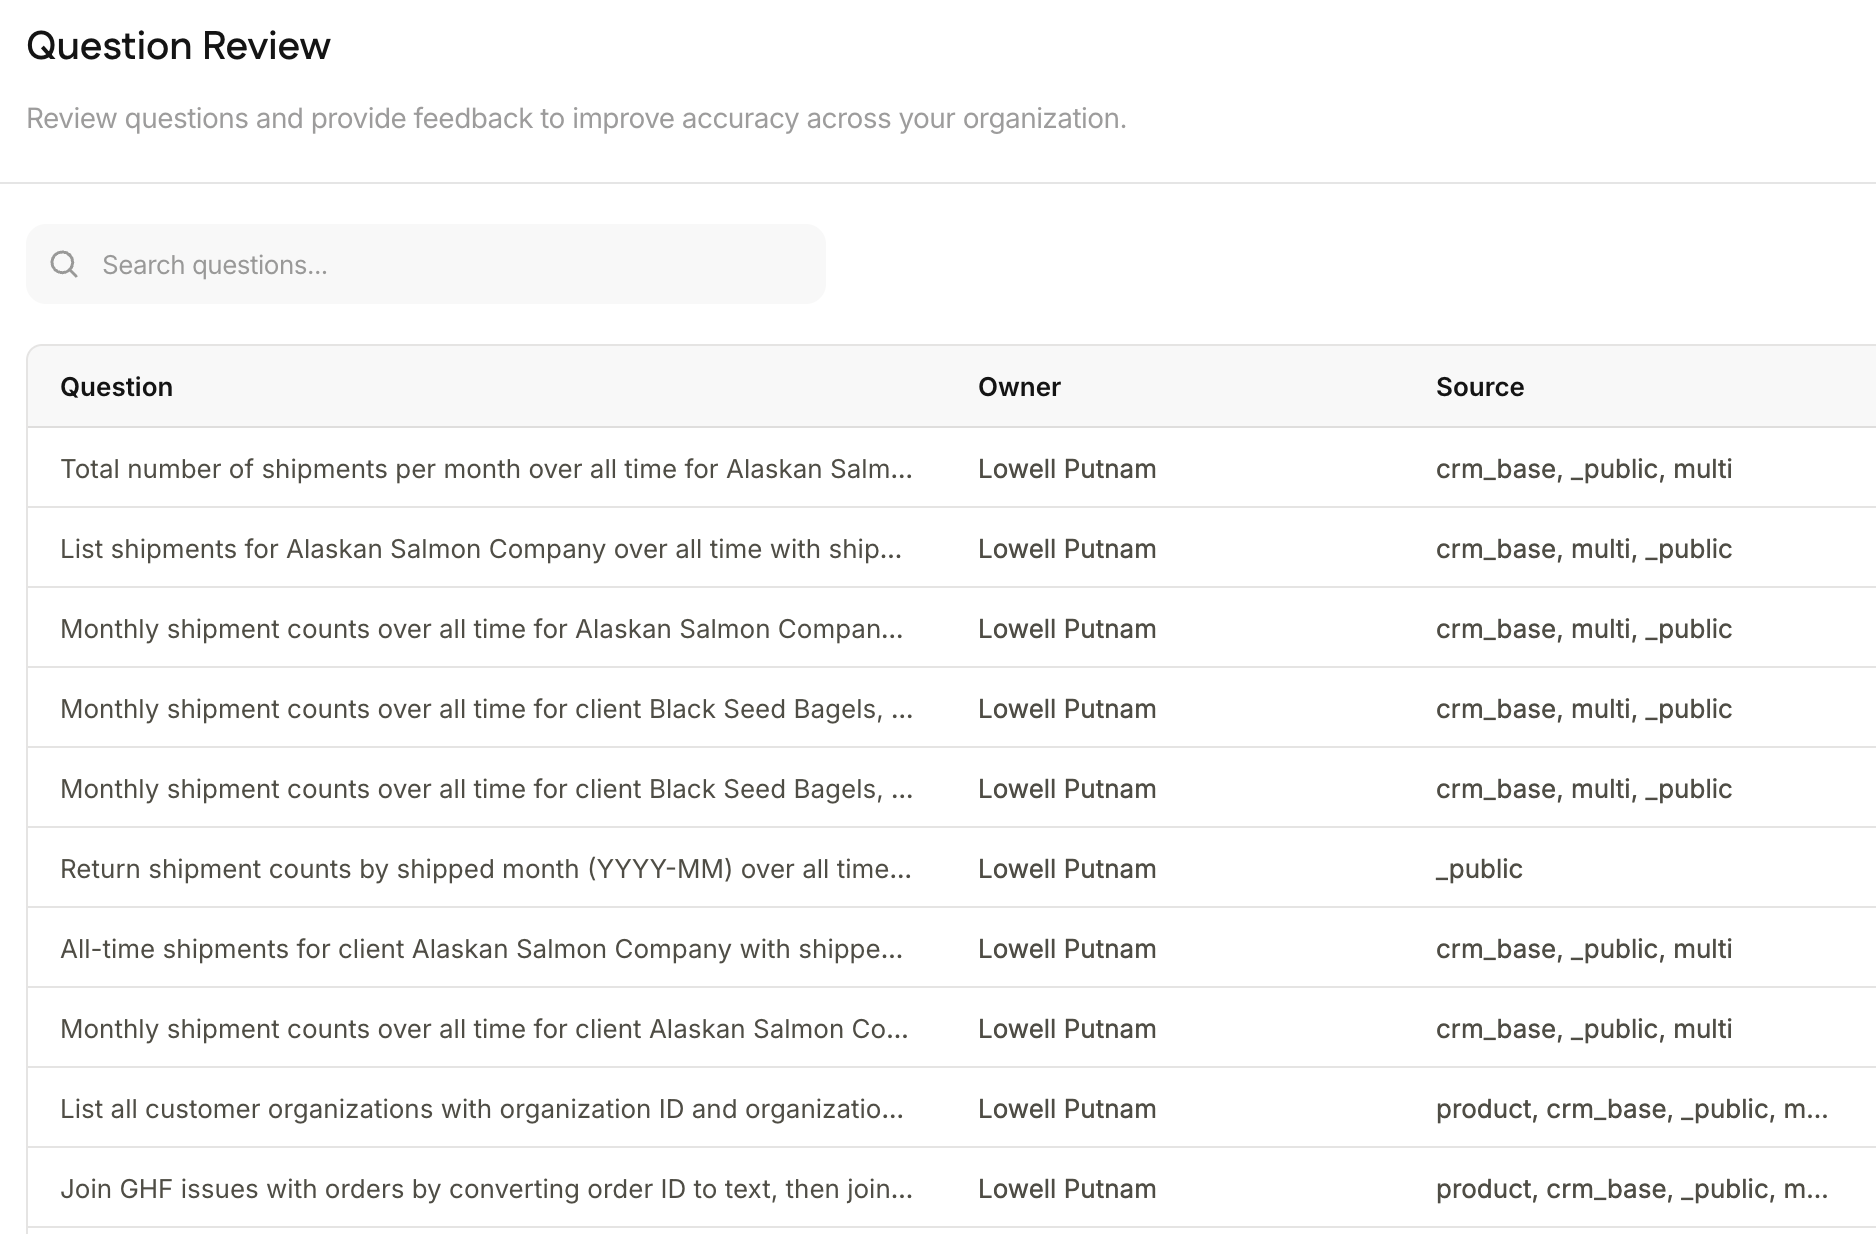Click Lowell Putnam owner in 'List all customer organizations' row
This screenshot has height=1234, width=1876.
click(x=1067, y=1109)
